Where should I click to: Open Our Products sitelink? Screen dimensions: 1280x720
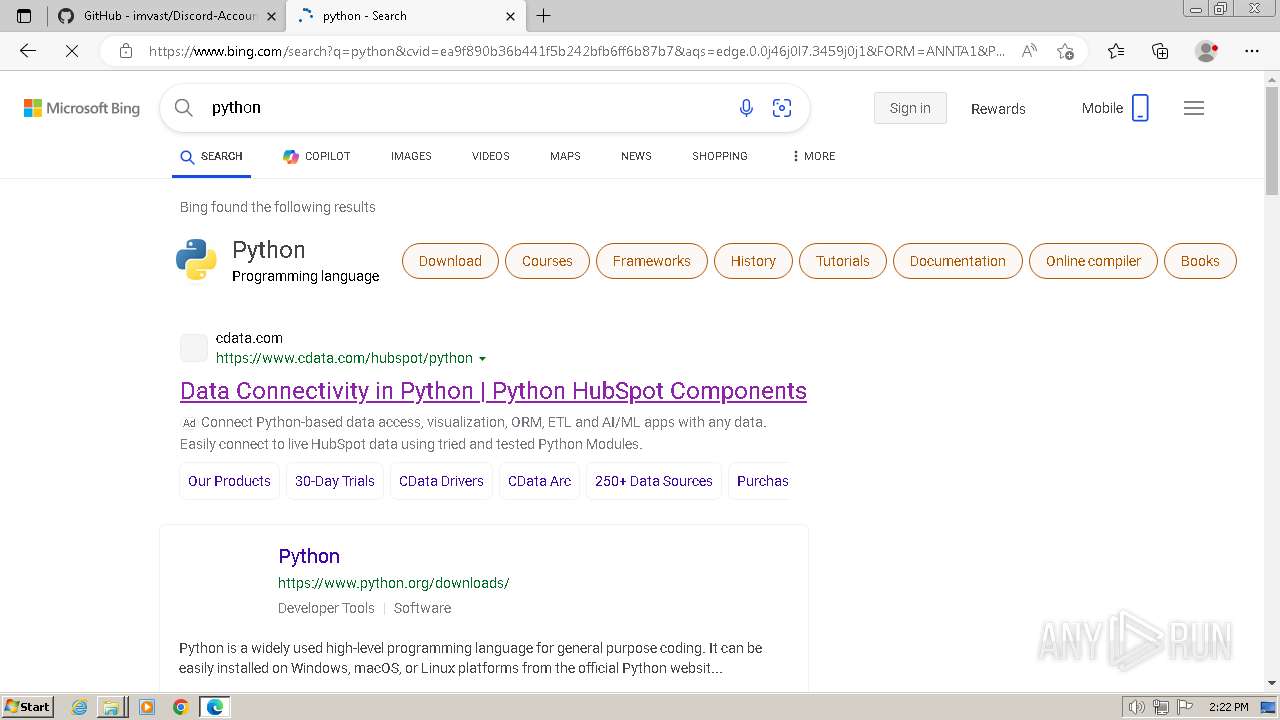tap(229, 481)
